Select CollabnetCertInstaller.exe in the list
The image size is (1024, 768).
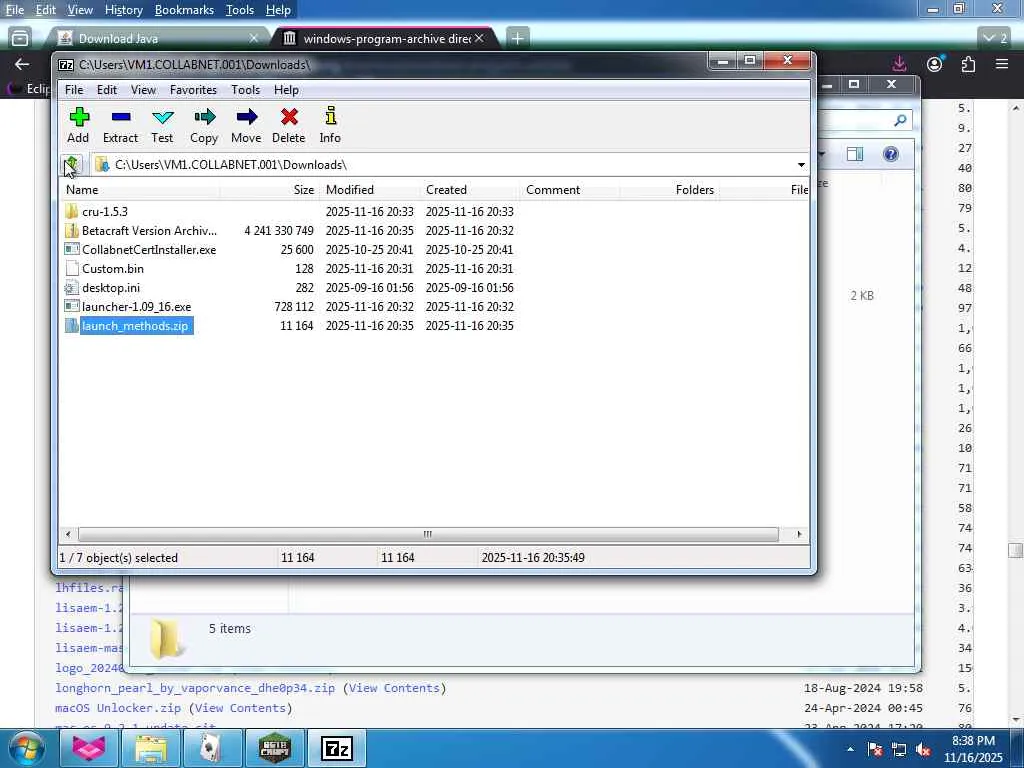coord(149,249)
